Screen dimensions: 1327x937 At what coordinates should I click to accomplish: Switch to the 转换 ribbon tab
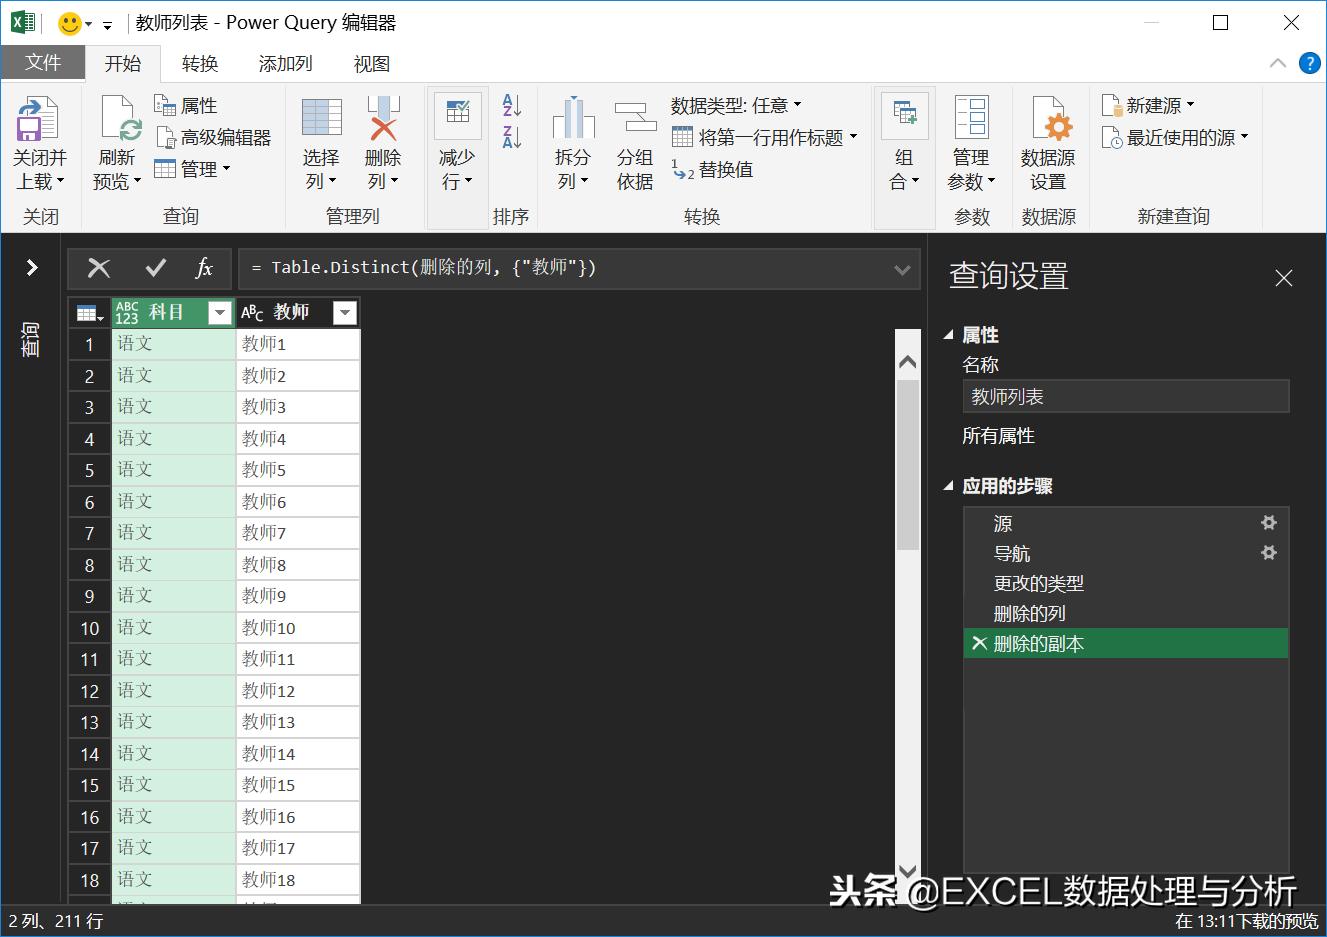[x=199, y=63]
